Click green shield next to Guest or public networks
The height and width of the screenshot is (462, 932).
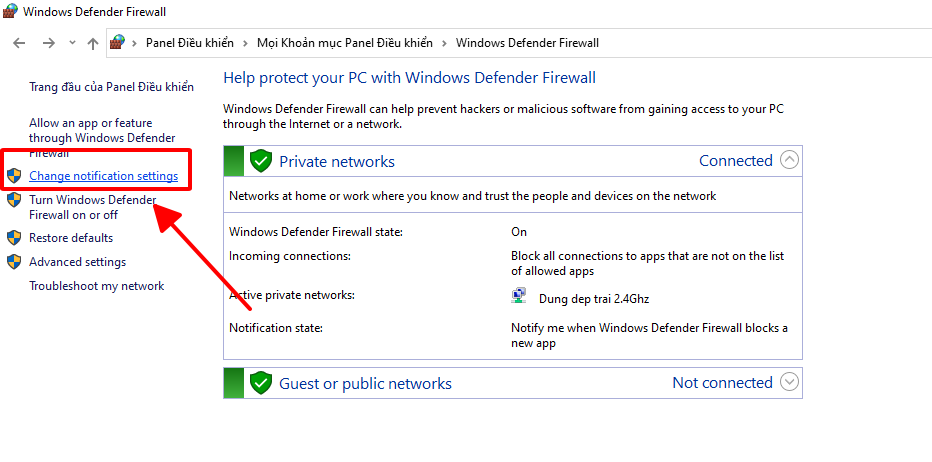(x=260, y=383)
